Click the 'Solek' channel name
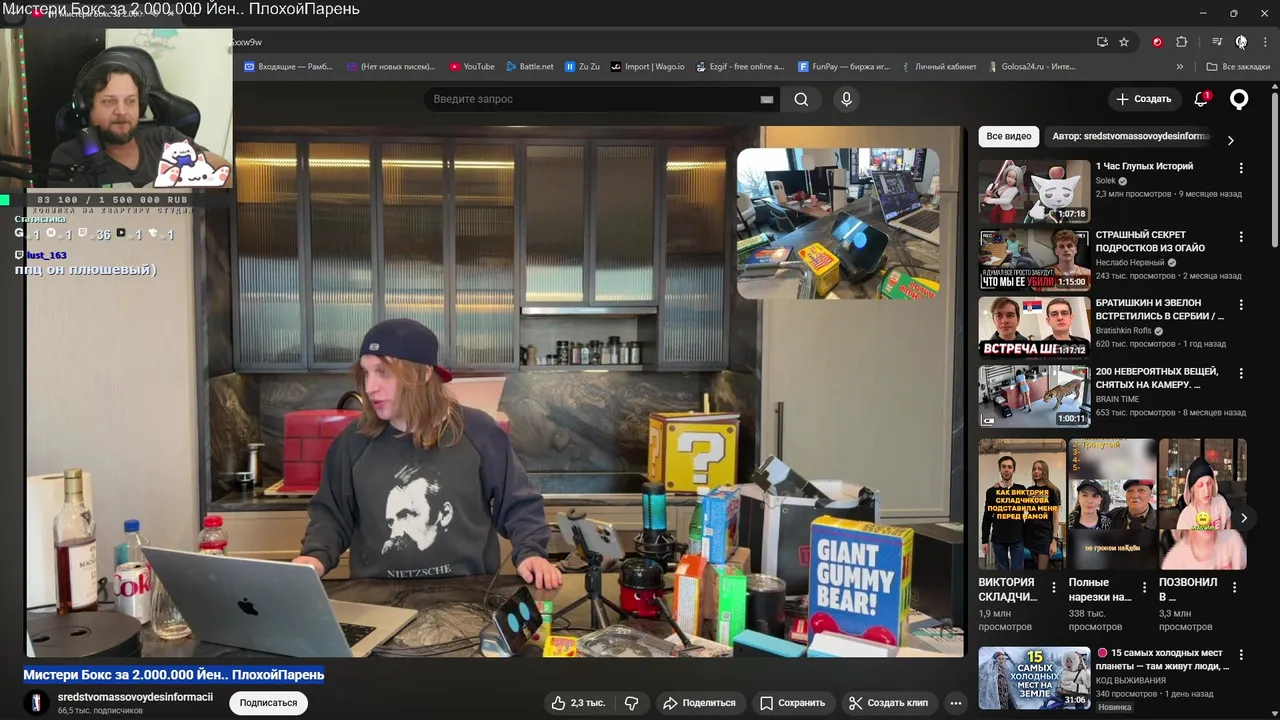The height and width of the screenshot is (720, 1280). (1105, 181)
